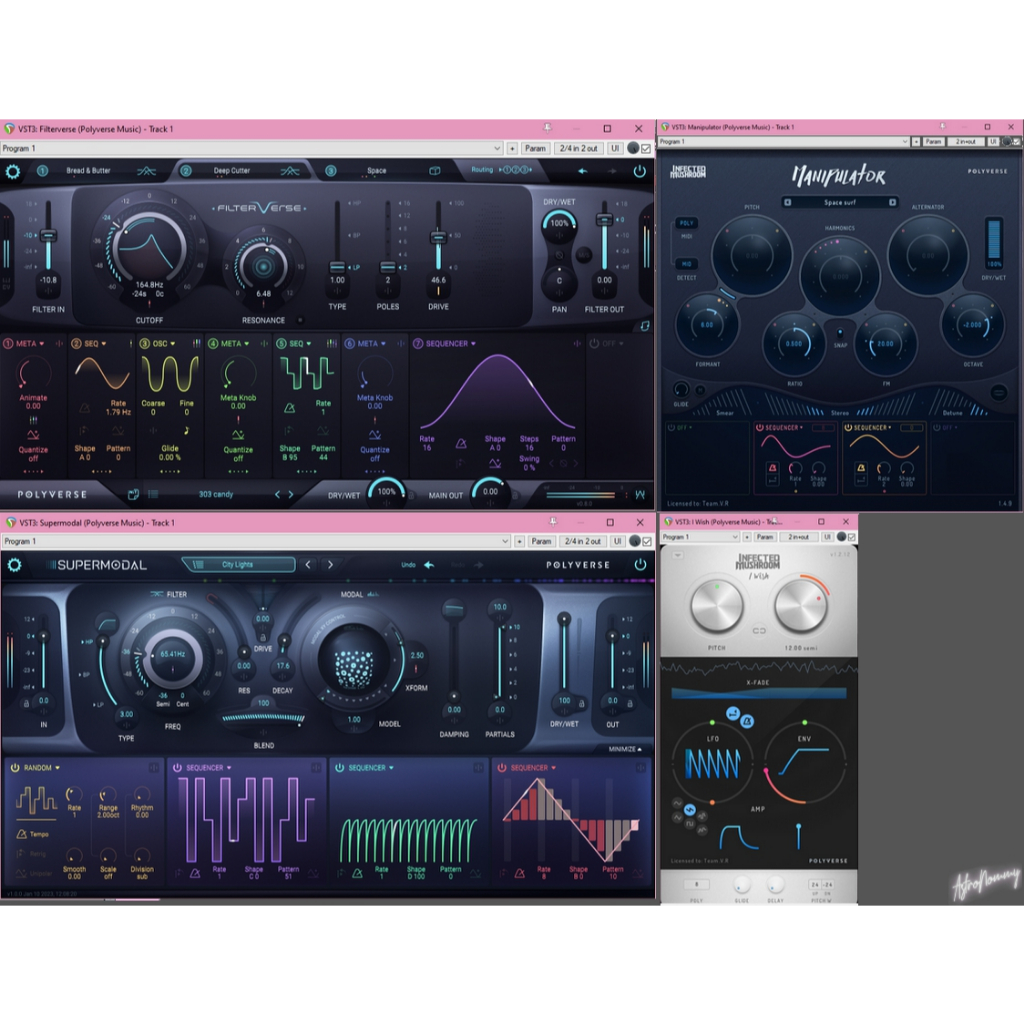Viewport: 1024px width, 1024px height.
Task: Click lock icon next to Supermodal IN level
Action: click(26, 703)
